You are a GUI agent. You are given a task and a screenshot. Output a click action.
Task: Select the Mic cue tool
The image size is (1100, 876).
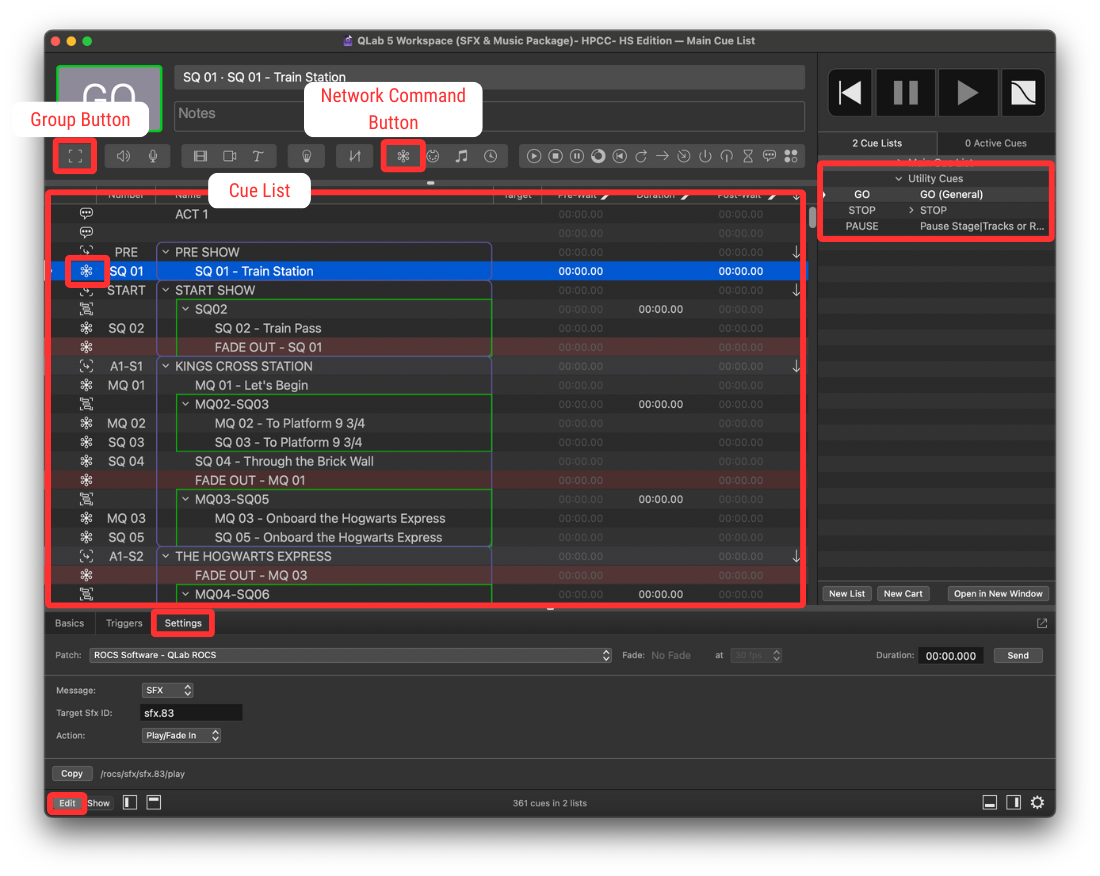pos(154,156)
